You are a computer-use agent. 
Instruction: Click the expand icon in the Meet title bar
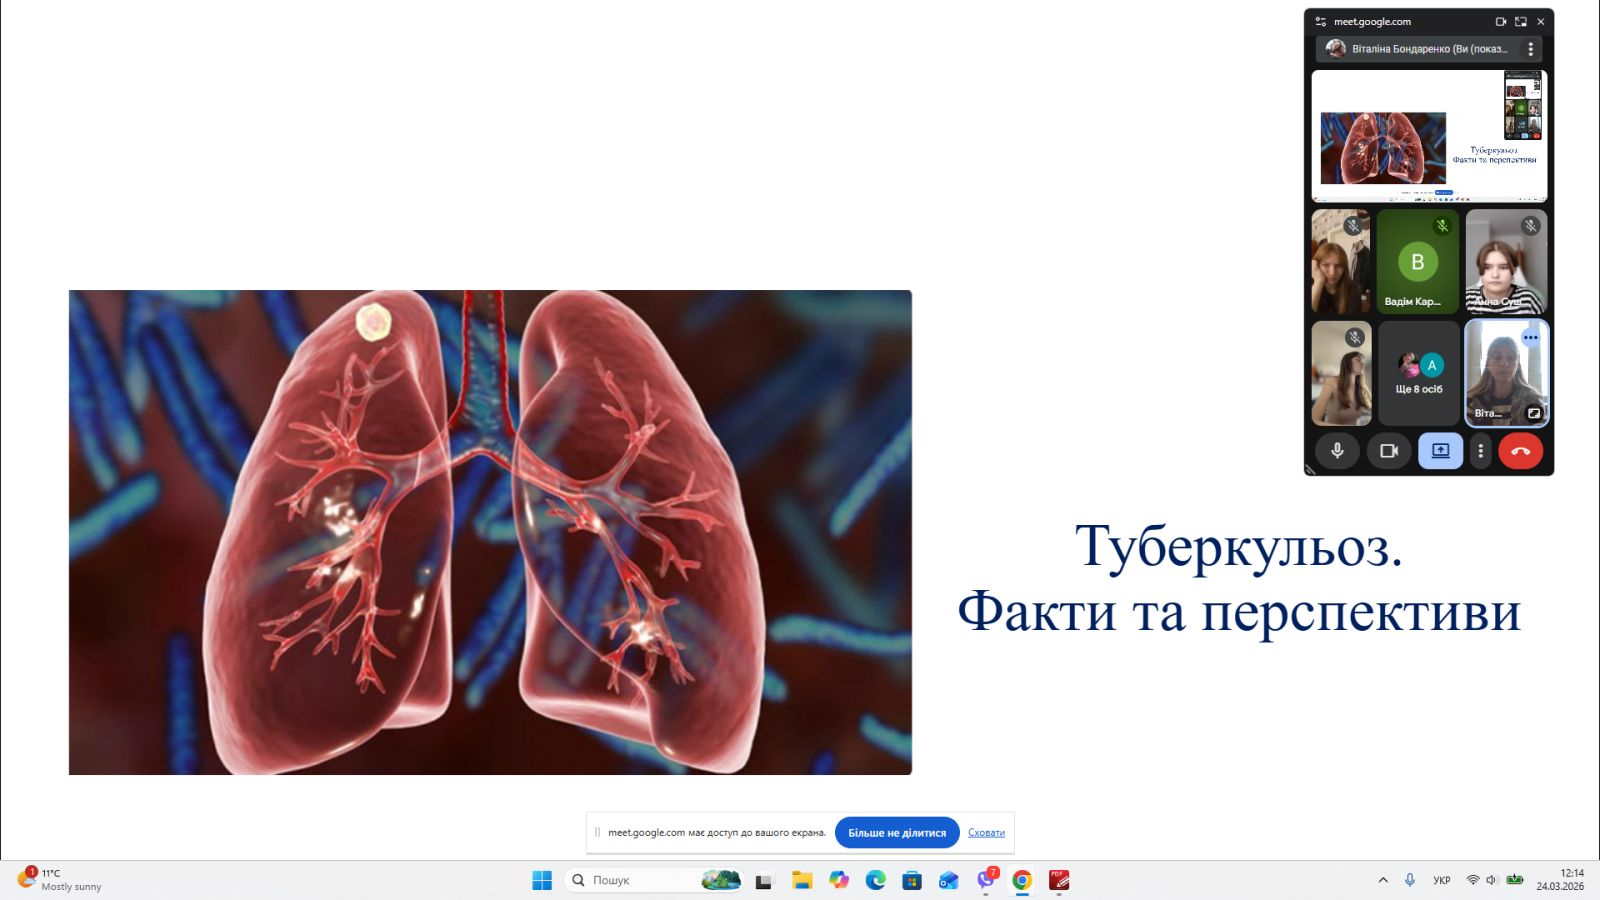pos(1520,21)
